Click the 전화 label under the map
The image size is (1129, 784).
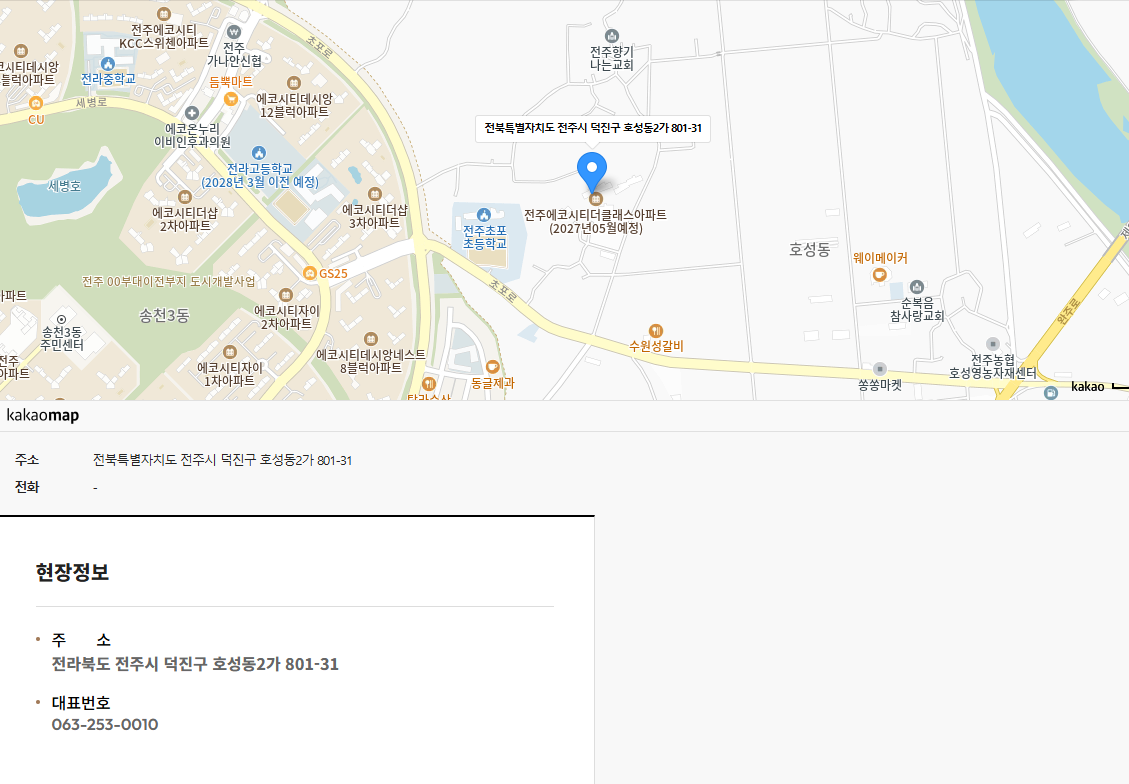(x=27, y=487)
